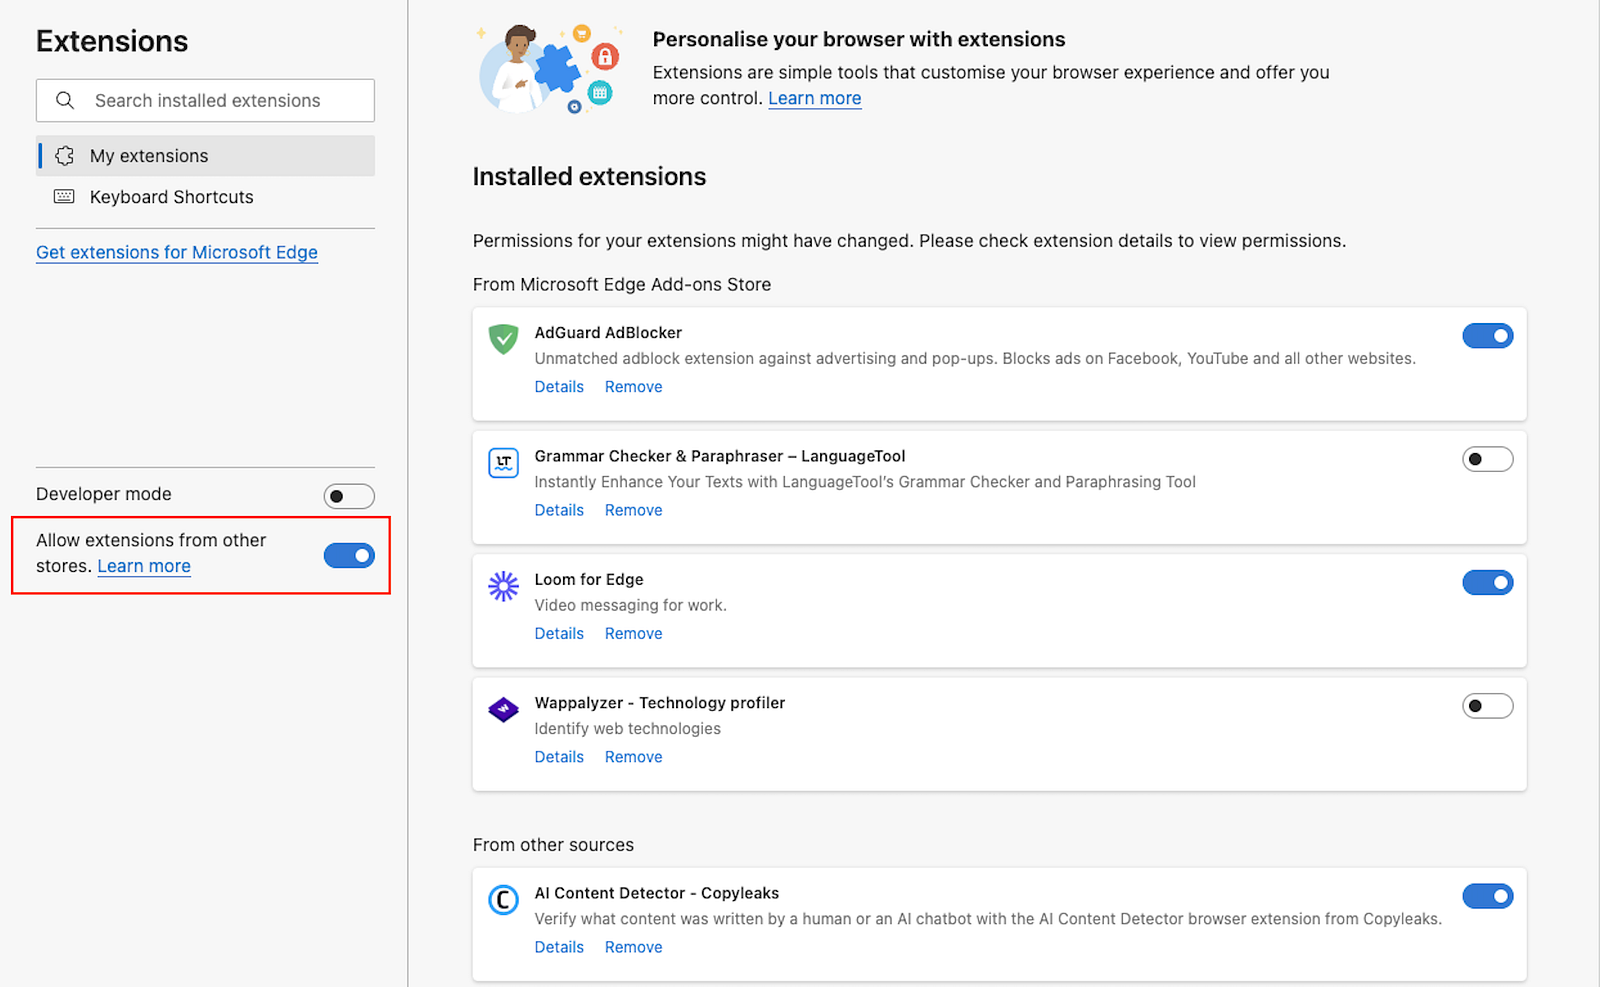Viewport: 1600px width, 987px height.
Task: Toggle Allow extensions from other stores
Action: click(349, 555)
